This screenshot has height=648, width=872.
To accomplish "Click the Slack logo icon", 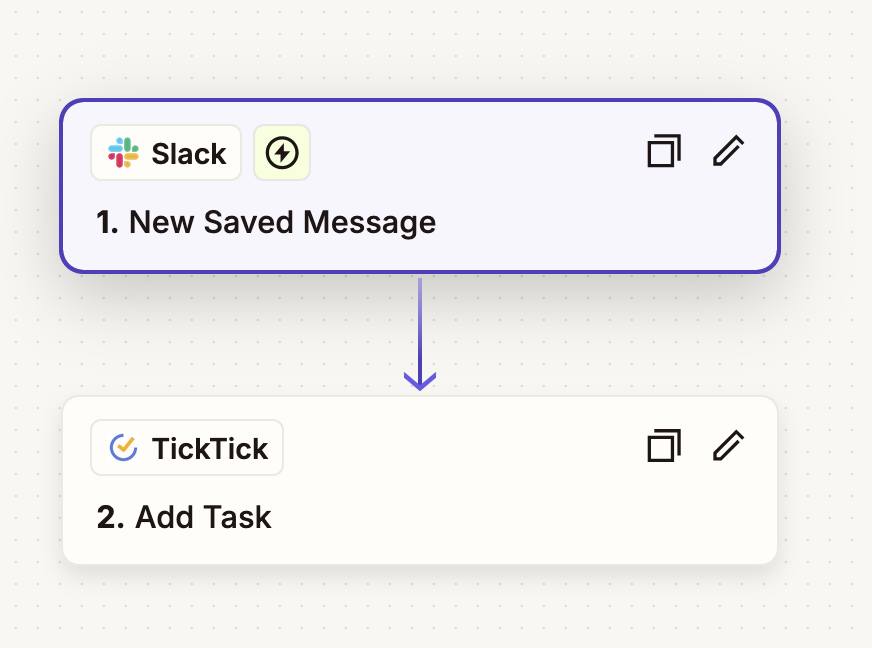I will point(123,152).
